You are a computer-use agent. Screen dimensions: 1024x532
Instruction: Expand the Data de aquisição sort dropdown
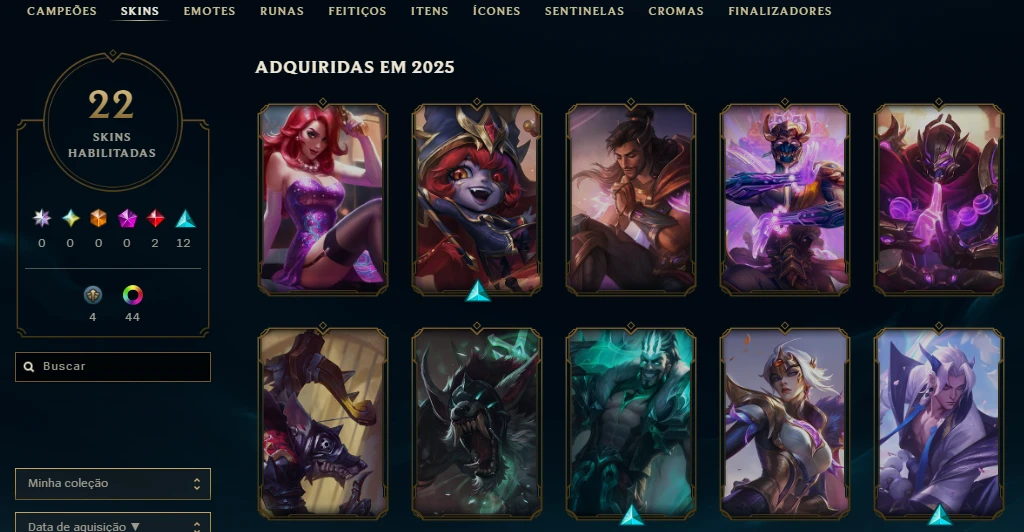click(x=113, y=523)
